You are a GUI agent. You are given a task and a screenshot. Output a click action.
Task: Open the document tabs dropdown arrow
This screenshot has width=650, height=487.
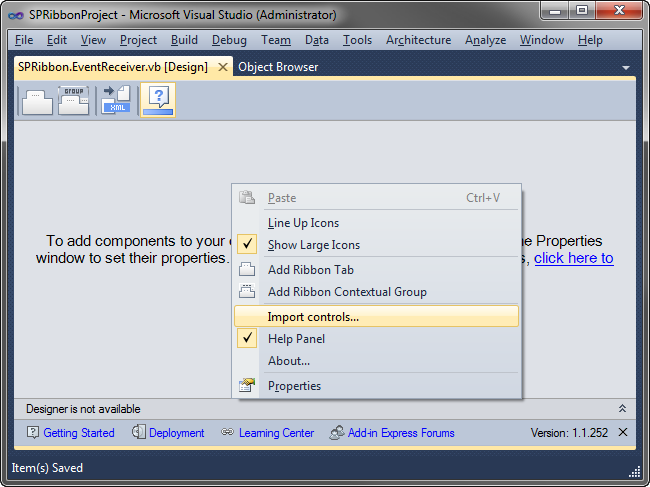(x=626, y=68)
